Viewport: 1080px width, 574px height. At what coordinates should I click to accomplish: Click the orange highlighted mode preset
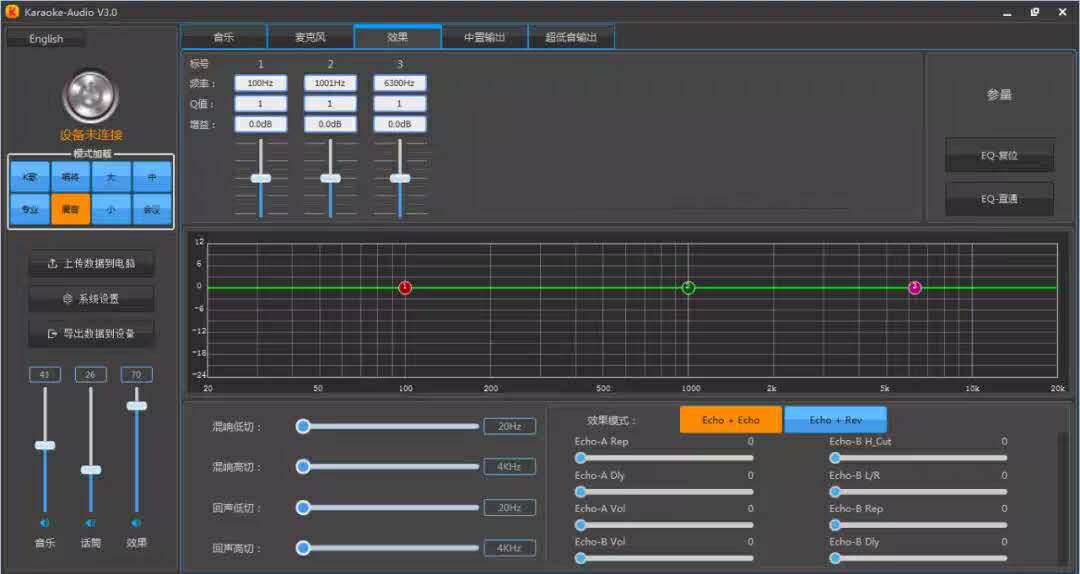(x=70, y=209)
